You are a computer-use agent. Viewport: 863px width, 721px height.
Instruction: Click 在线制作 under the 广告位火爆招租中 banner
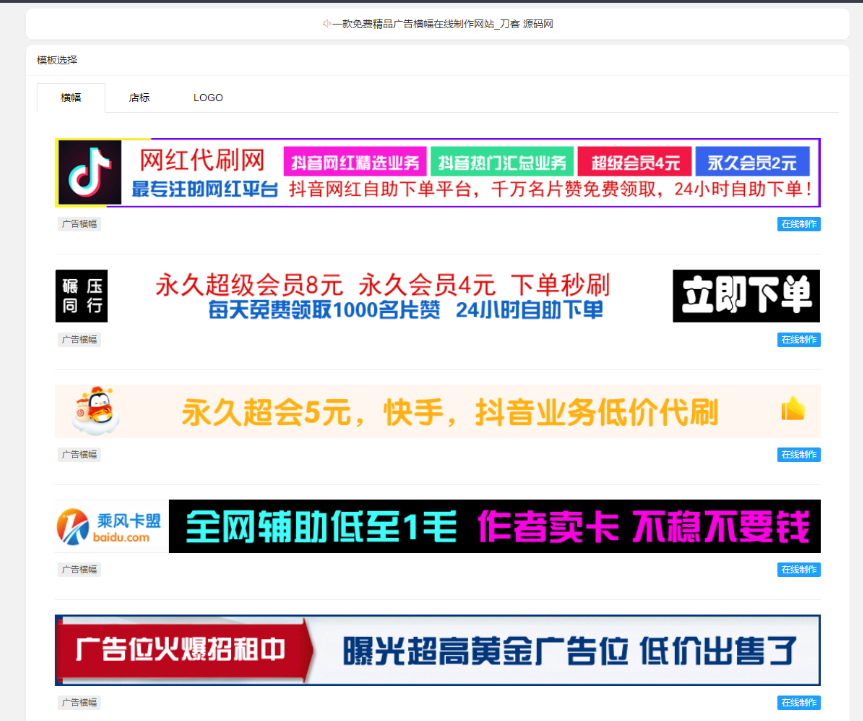799,702
